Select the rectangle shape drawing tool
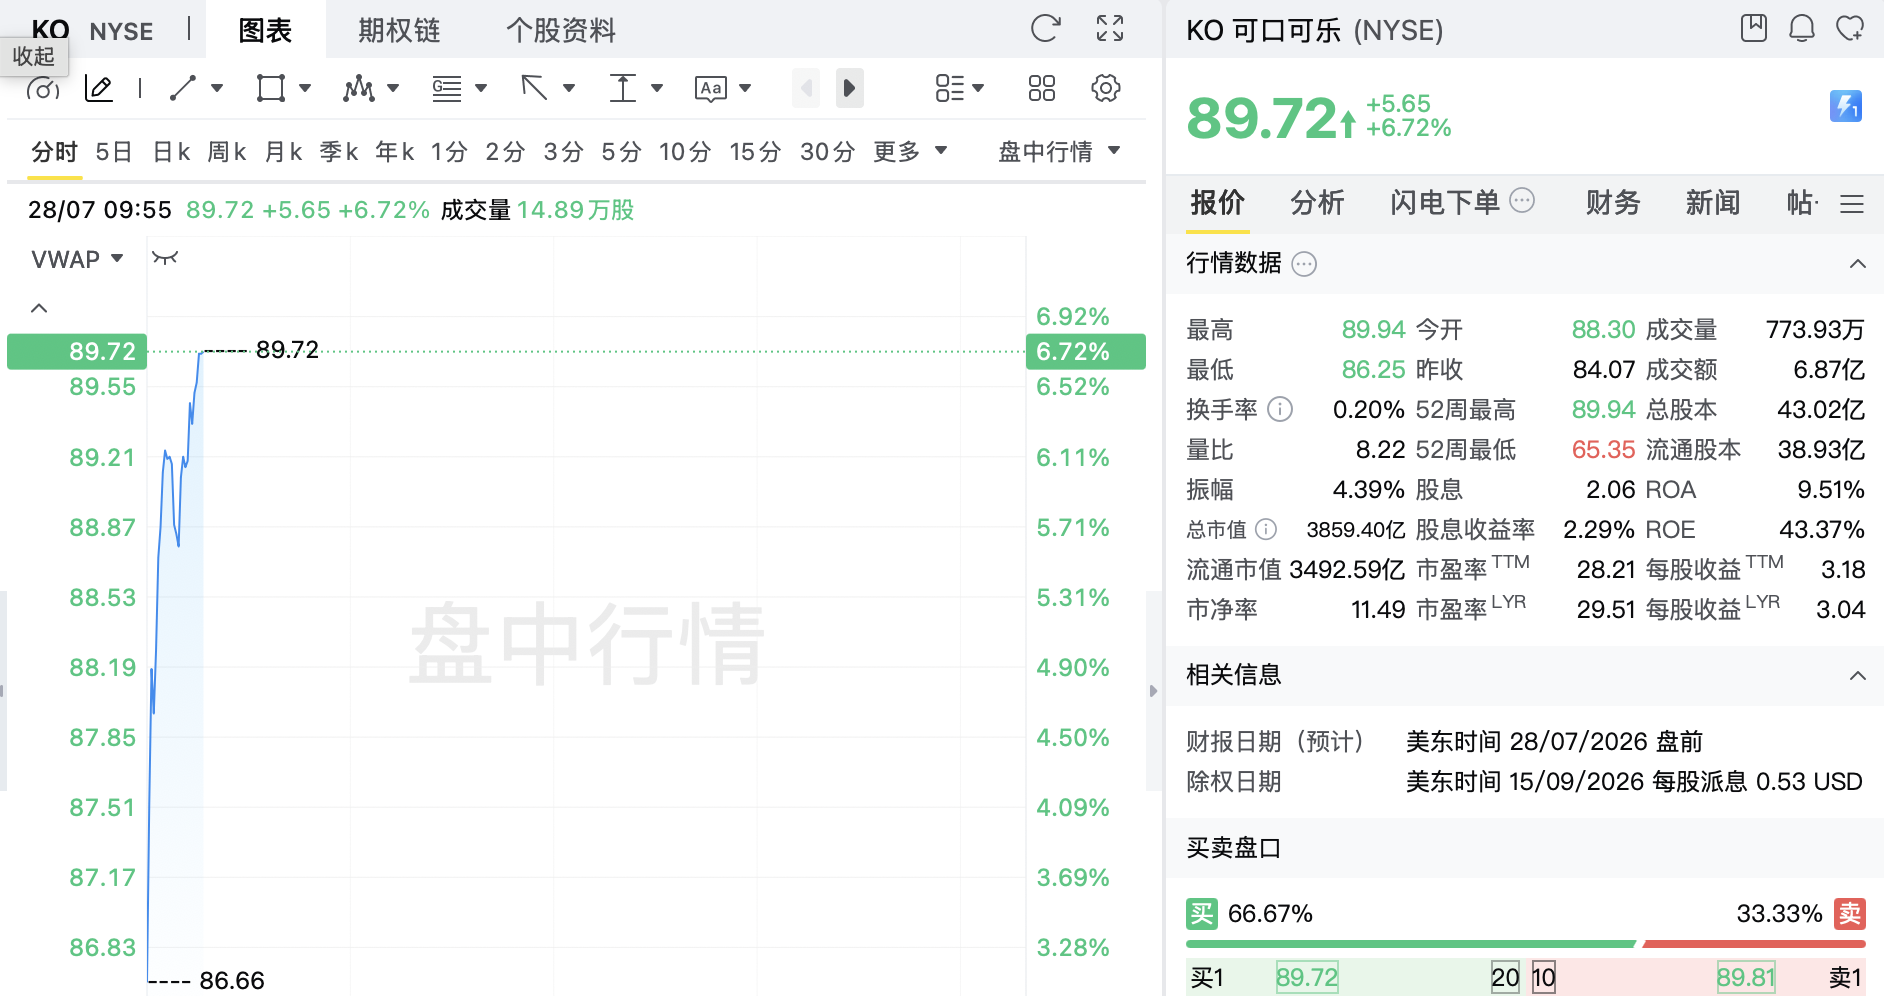The image size is (1884, 996). point(270,88)
